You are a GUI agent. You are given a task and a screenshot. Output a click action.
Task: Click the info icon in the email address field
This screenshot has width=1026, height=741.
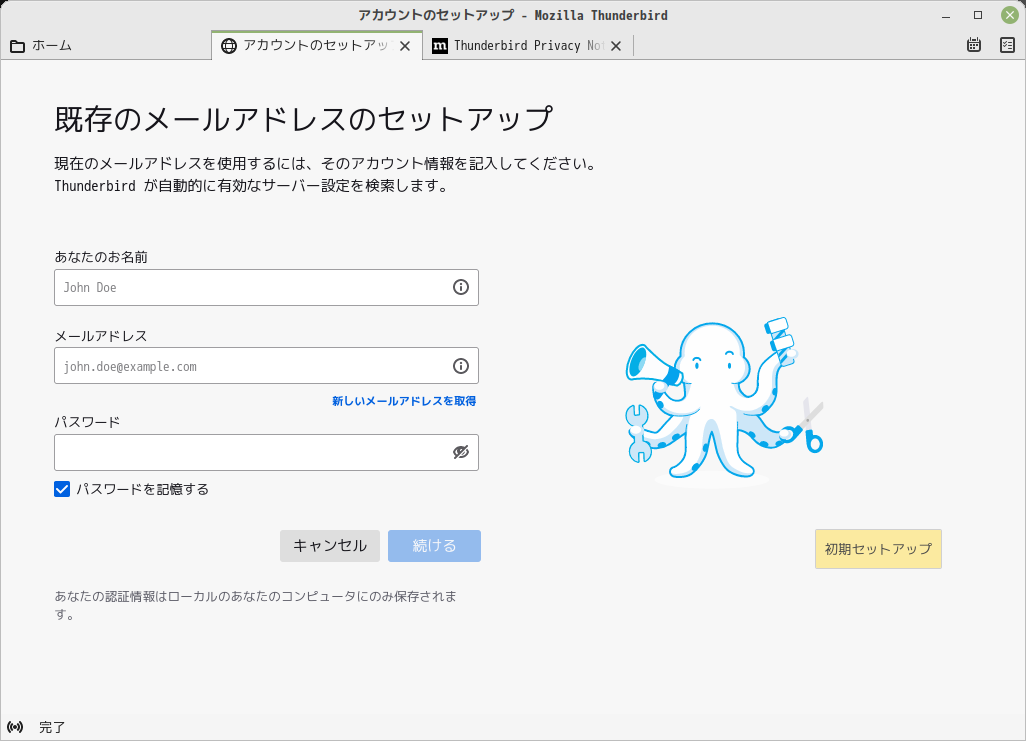[x=461, y=366]
